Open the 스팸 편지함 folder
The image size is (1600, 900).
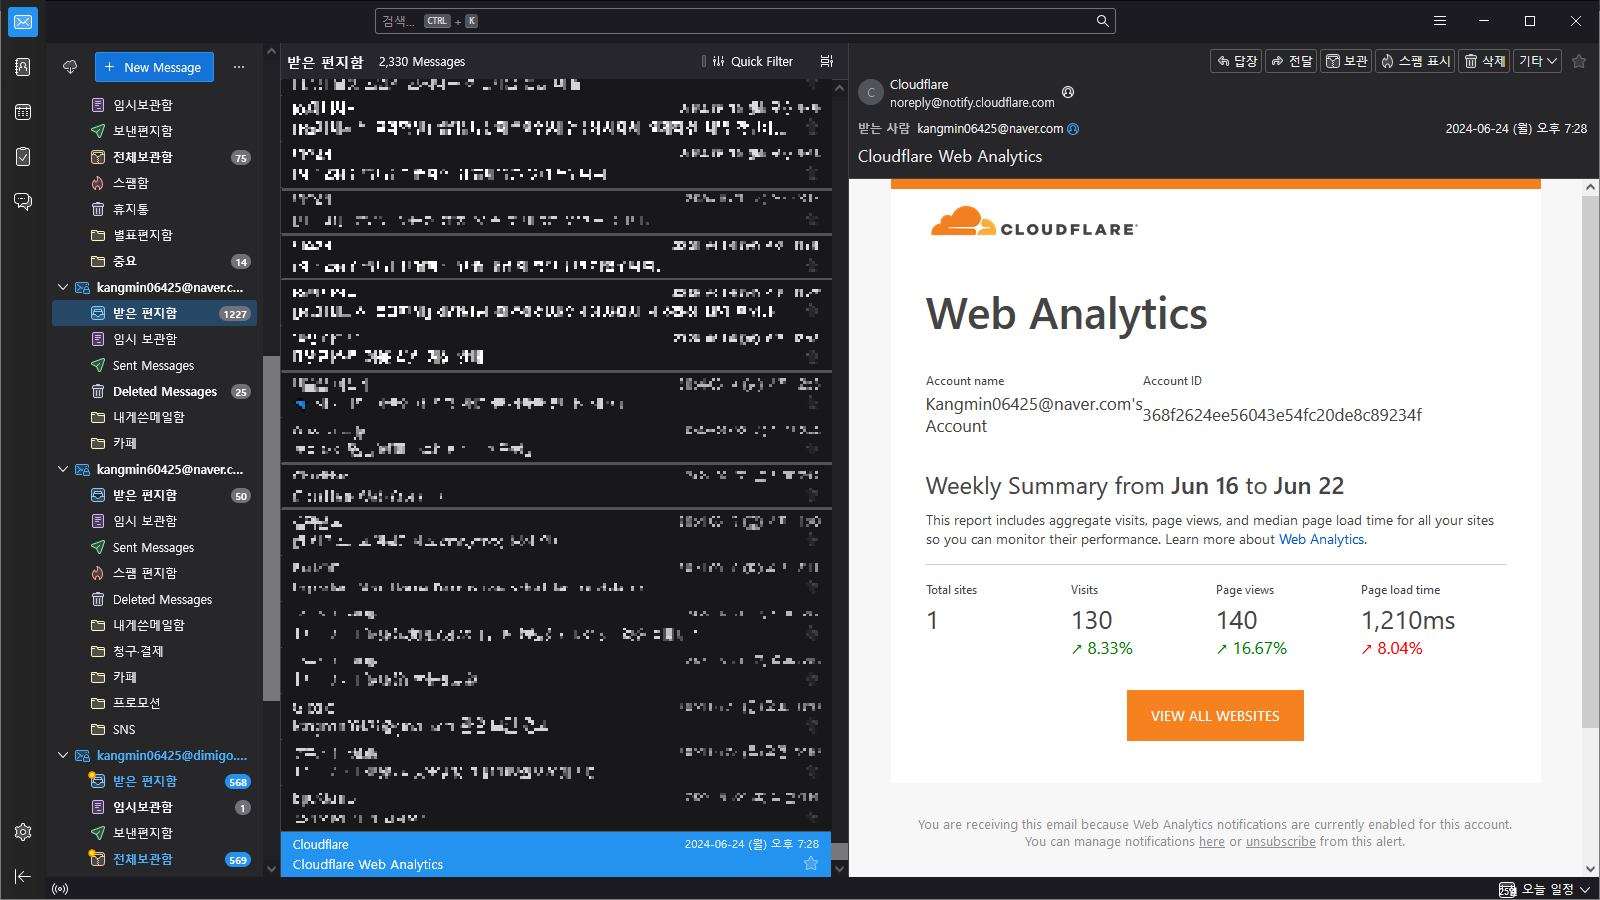coord(155,573)
